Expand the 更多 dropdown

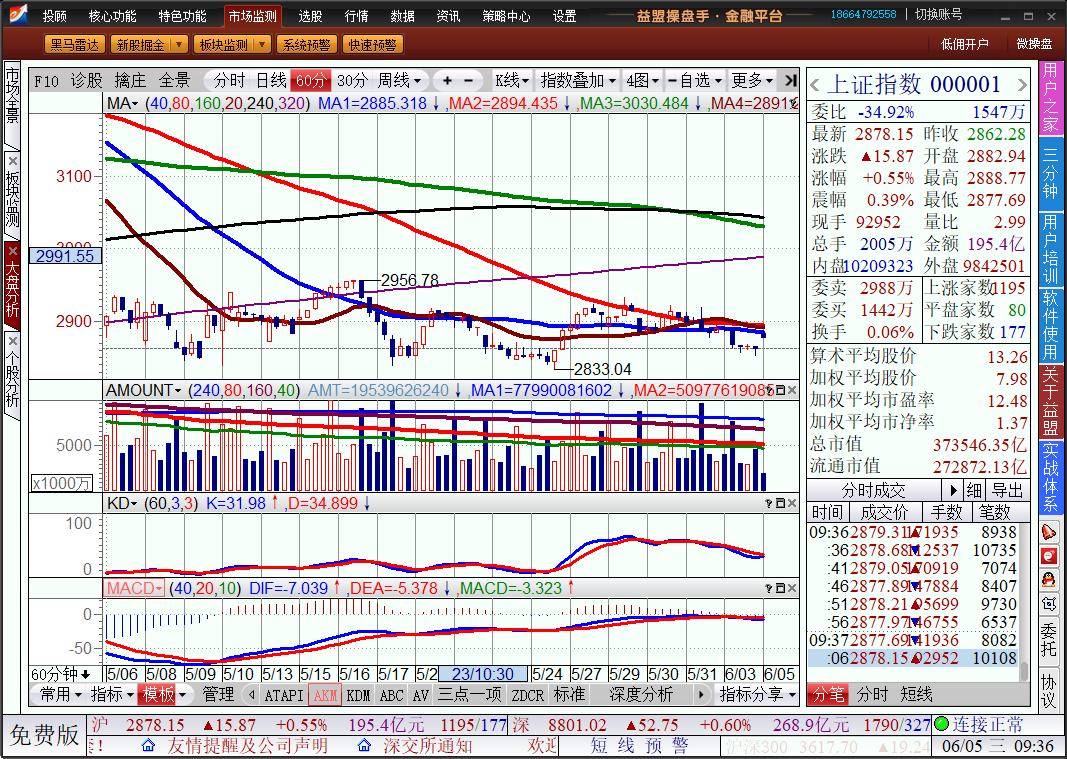753,81
